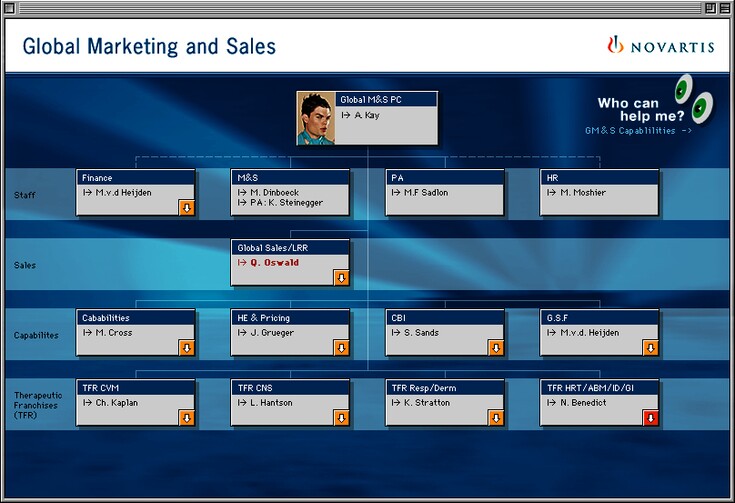Click the TFR CNS arrow icon

click(342, 417)
